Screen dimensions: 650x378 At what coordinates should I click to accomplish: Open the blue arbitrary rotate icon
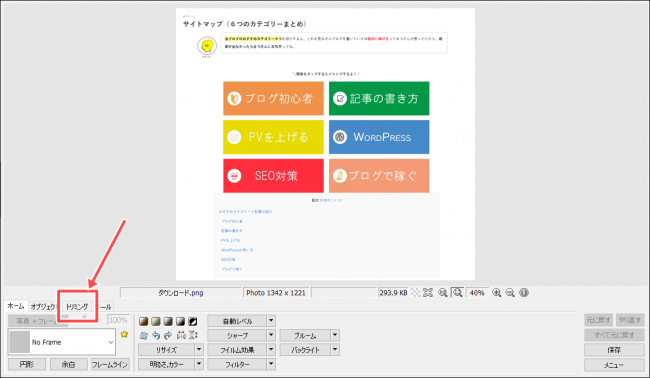tap(143, 335)
